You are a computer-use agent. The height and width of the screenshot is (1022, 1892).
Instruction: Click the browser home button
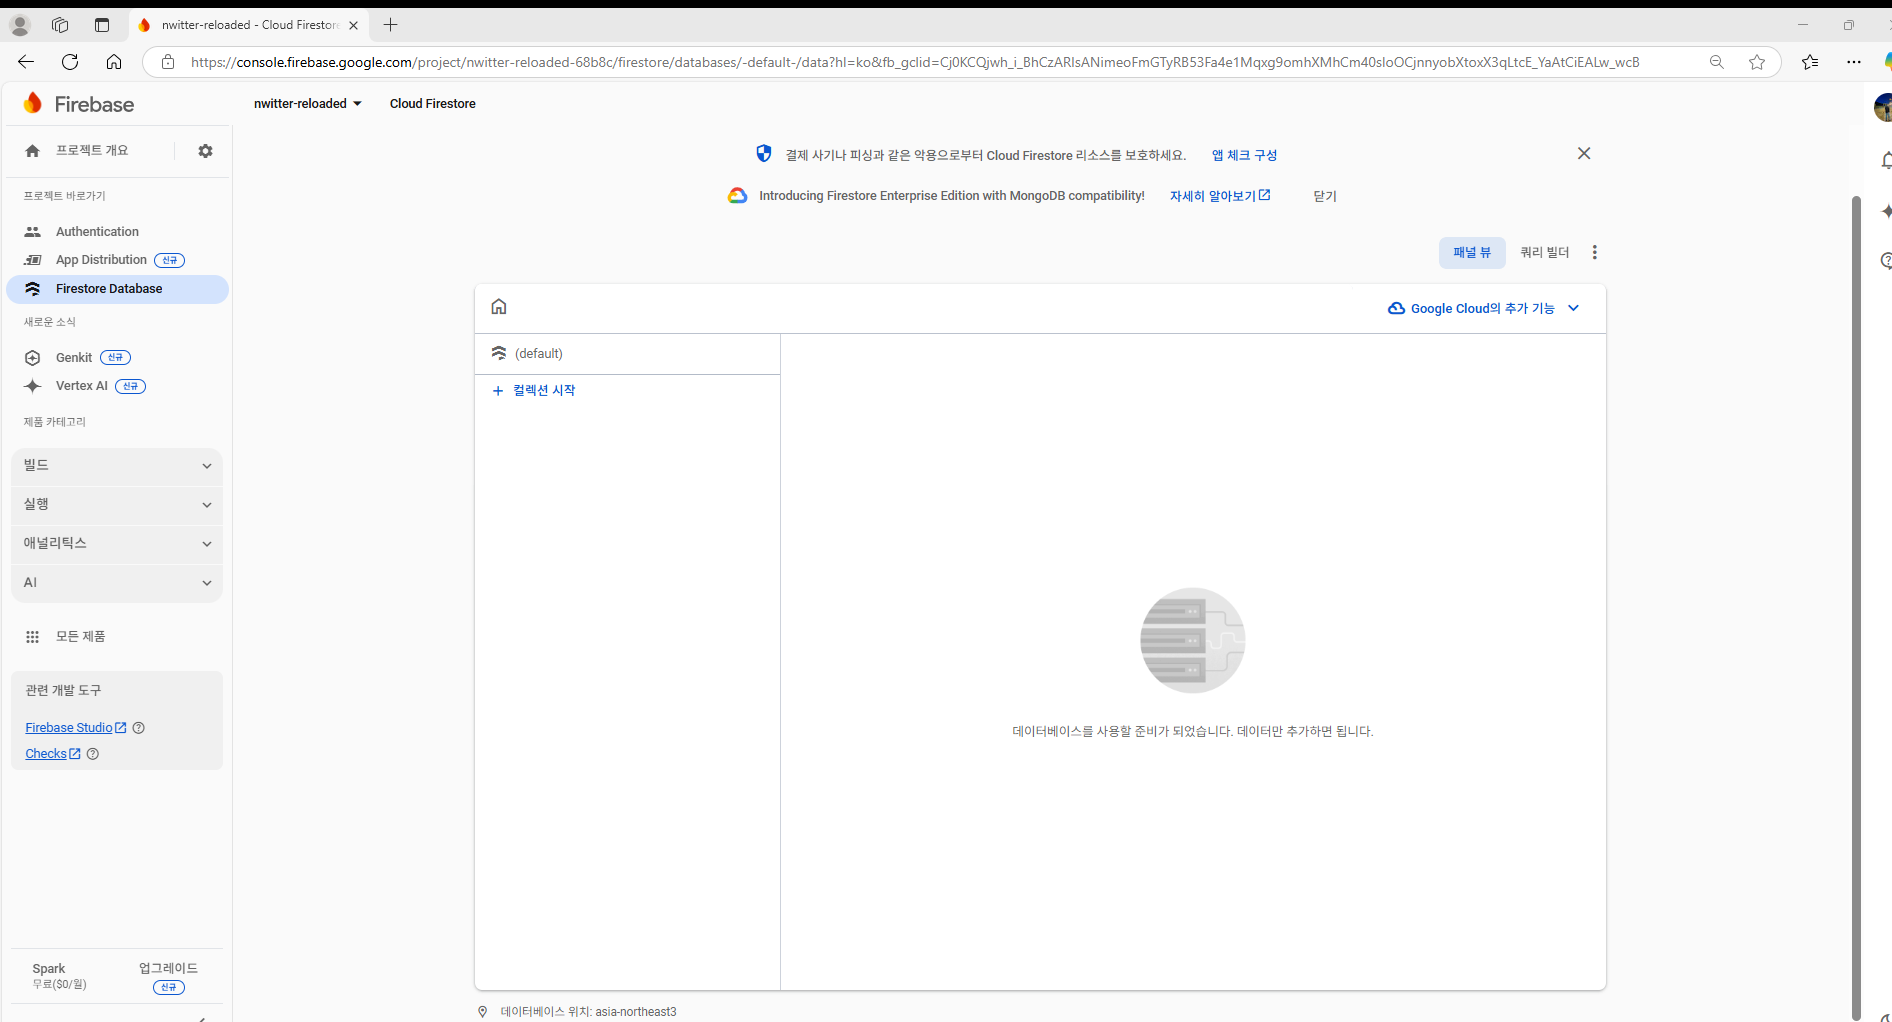pyautogui.click(x=114, y=62)
